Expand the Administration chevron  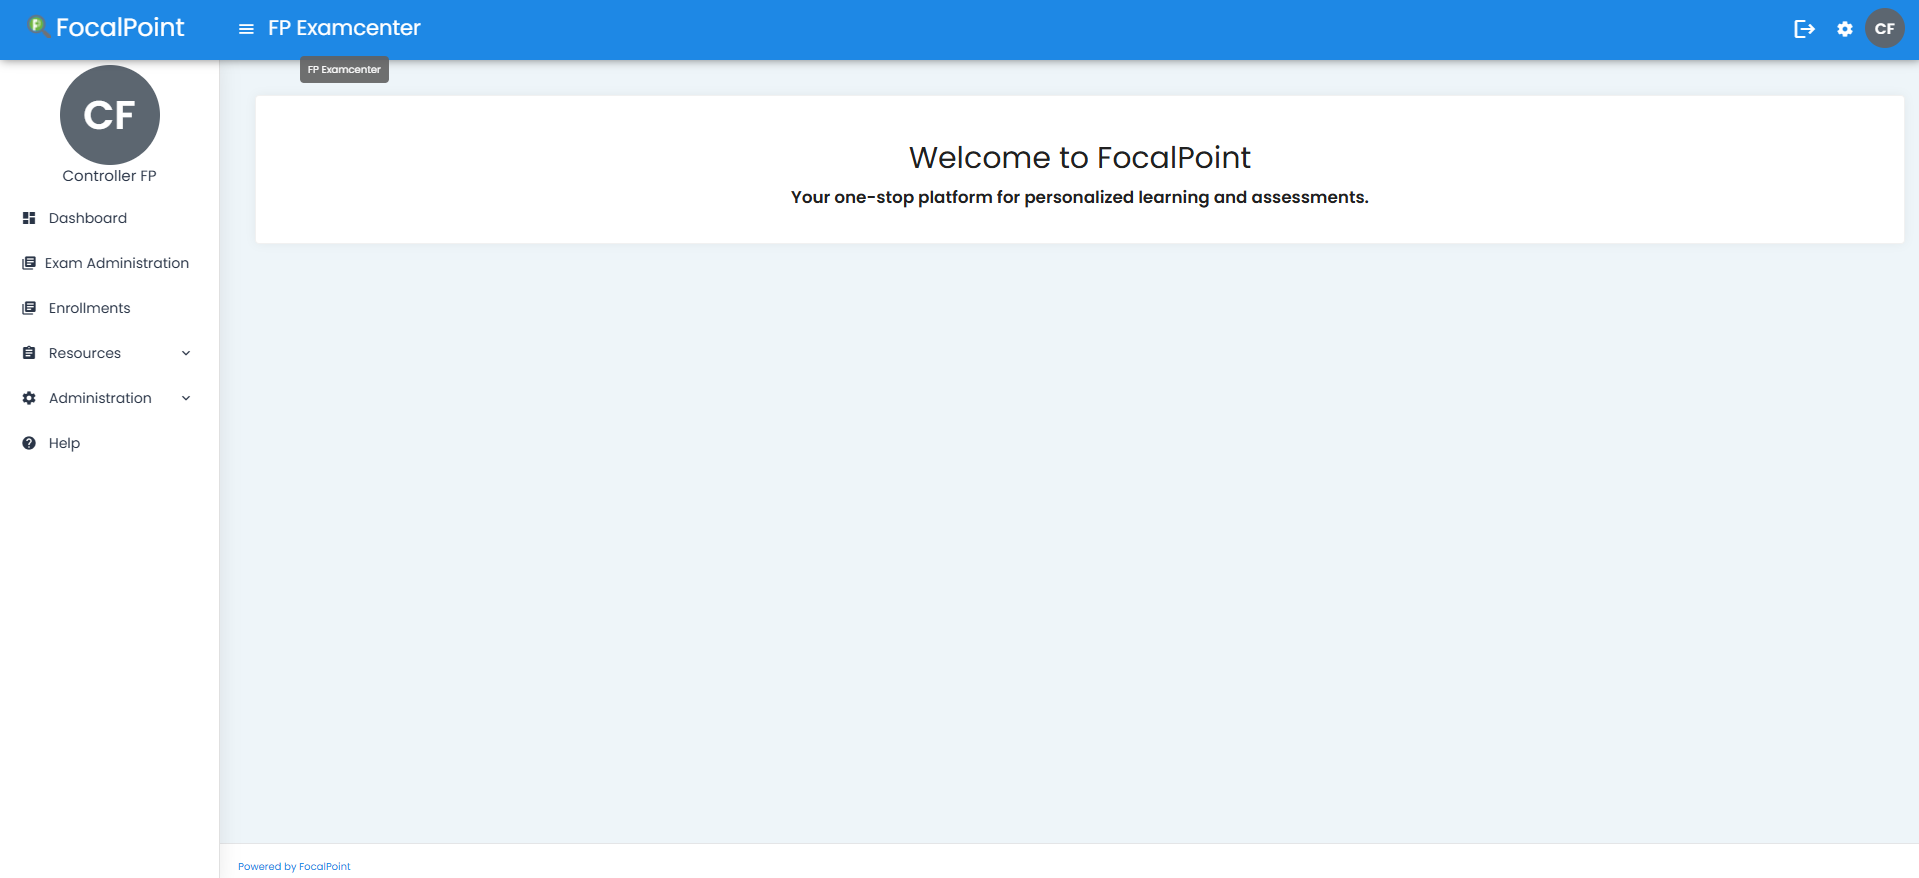click(x=186, y=398)
